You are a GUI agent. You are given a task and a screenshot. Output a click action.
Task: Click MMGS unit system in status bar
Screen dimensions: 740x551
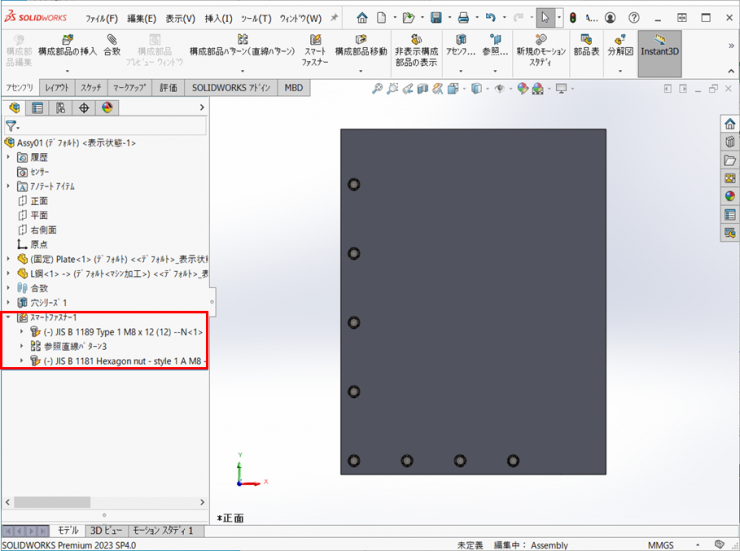pyautogui.click(x=660, y=545)
